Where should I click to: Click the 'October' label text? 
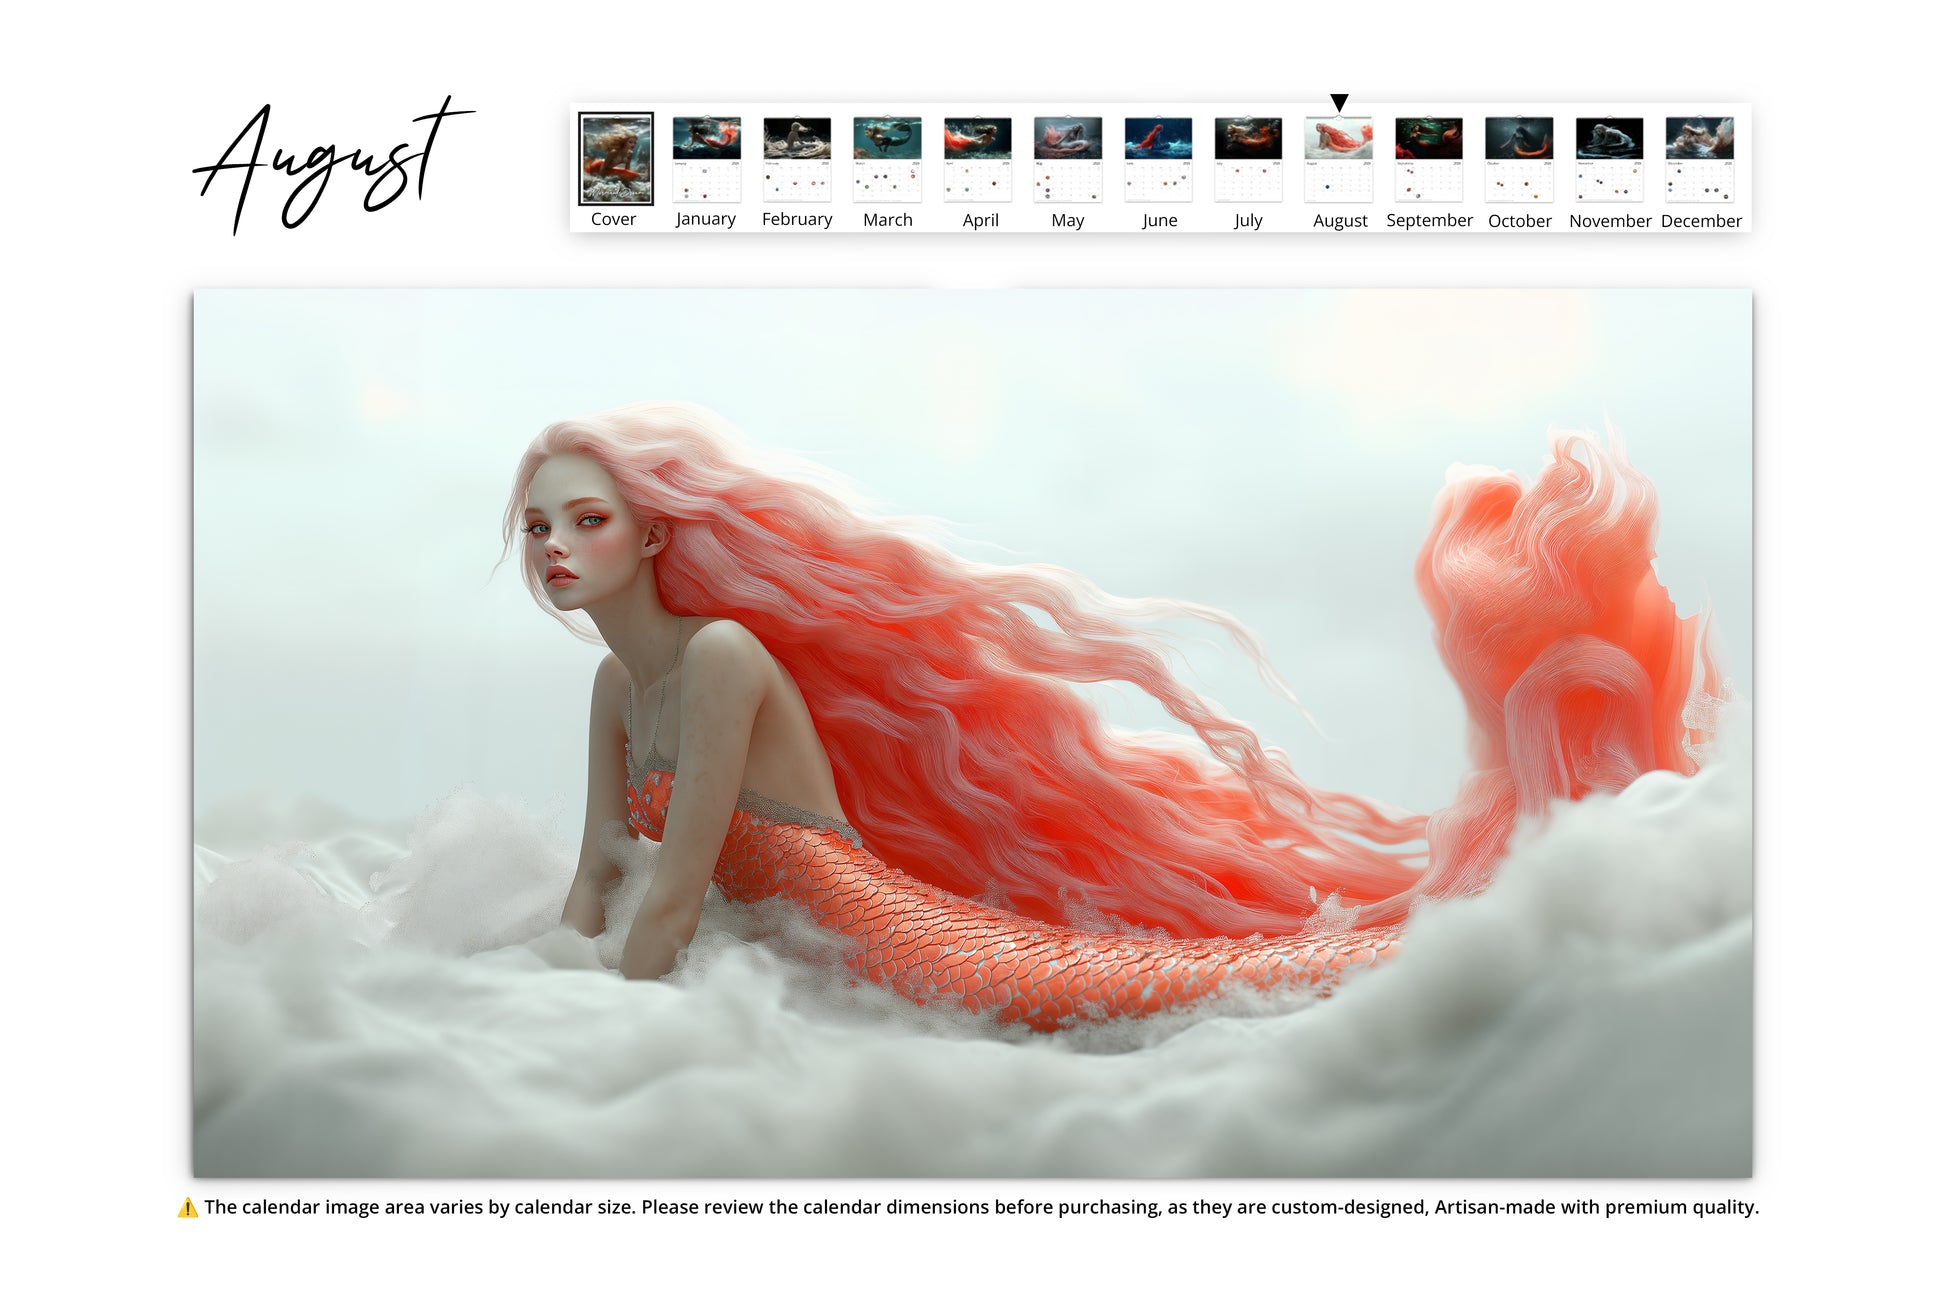point(1519,221)
